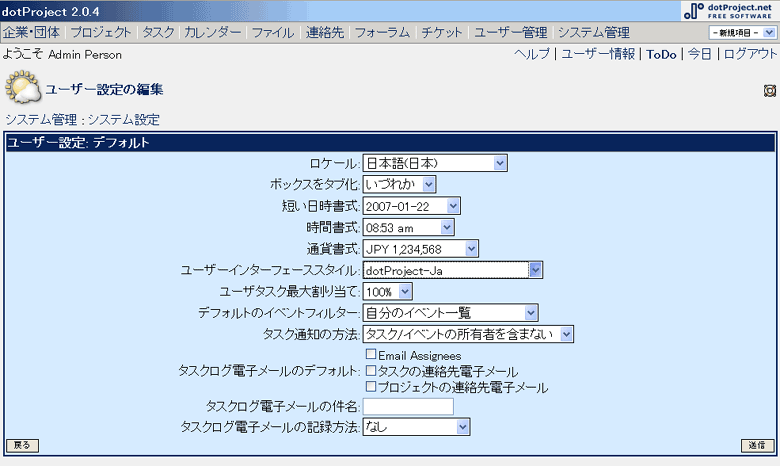
Task: Click the sun and cloud settings icon
Action: [22, 88]
